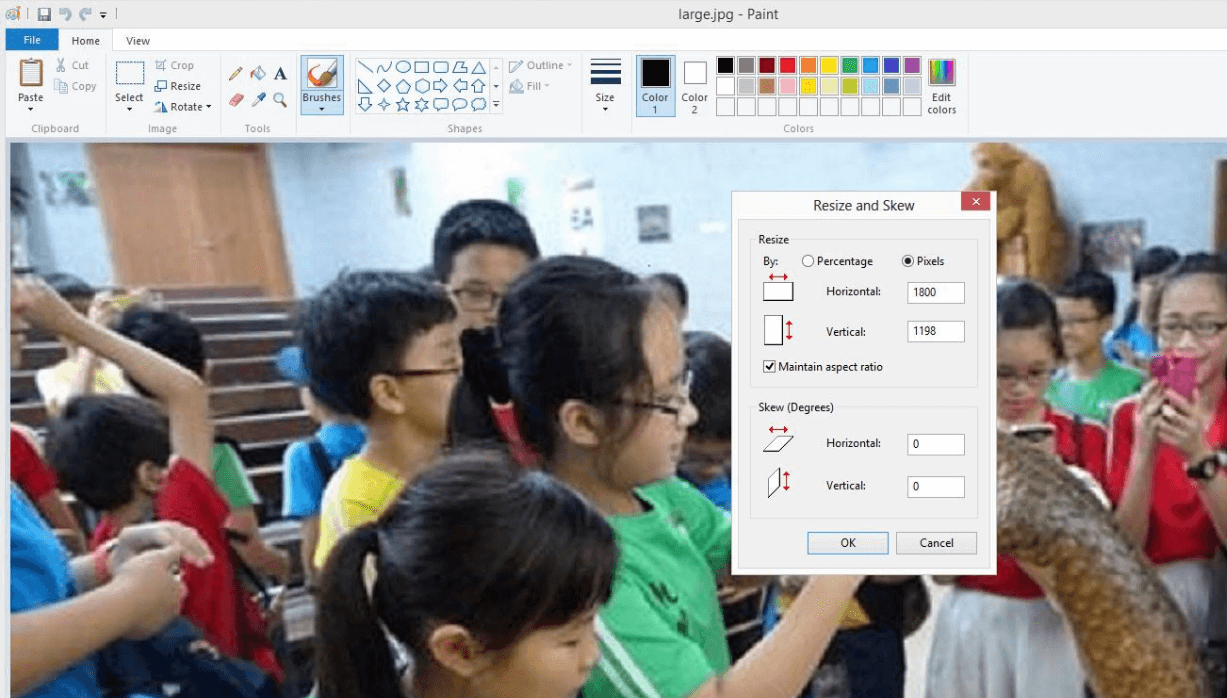
Task: Click the Resize tool in Image group
Action: pyautogui.click(x=178, y=86)
